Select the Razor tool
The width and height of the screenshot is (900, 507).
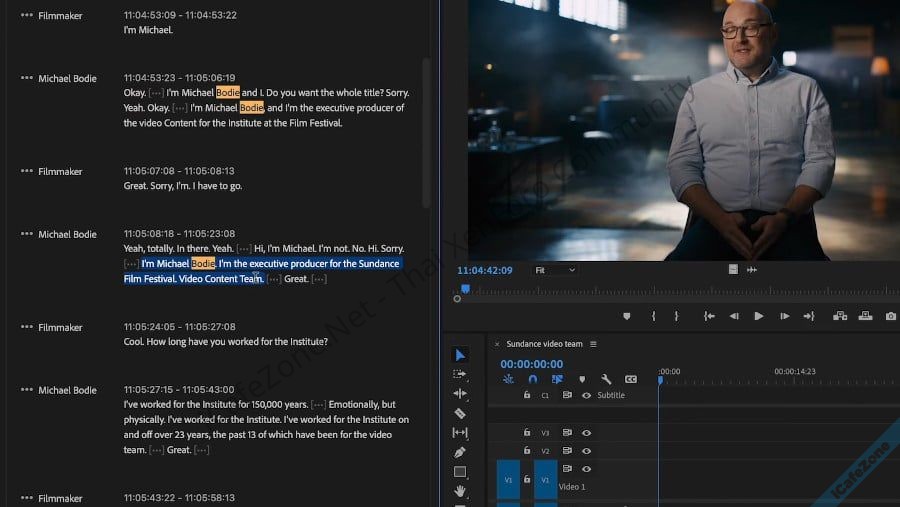(x=460, y=413)
